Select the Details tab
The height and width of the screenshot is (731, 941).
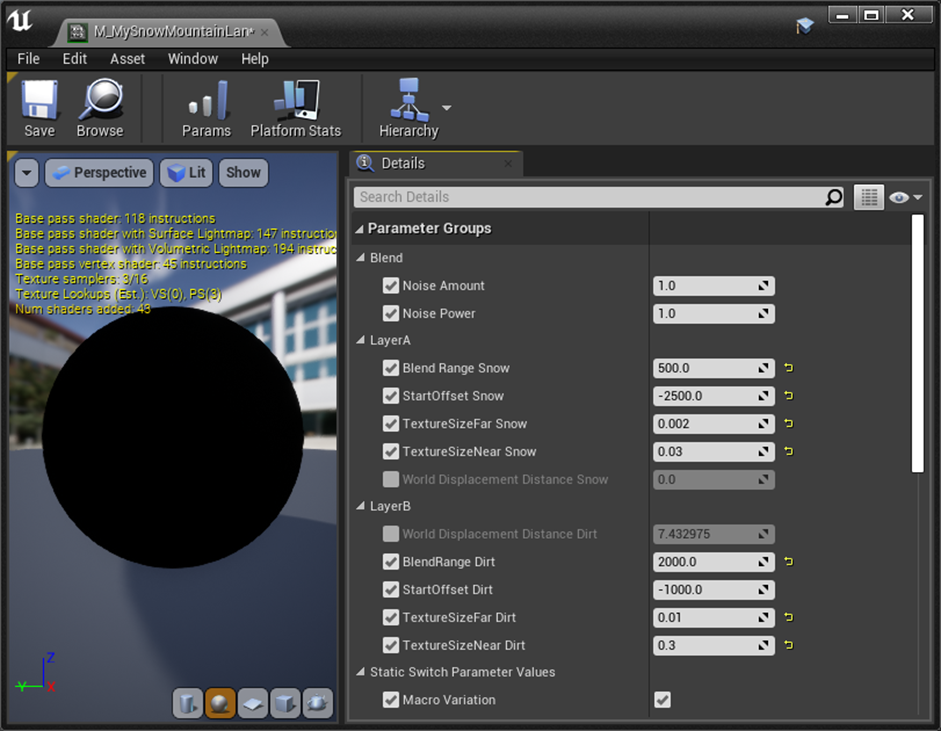(436, 163)
